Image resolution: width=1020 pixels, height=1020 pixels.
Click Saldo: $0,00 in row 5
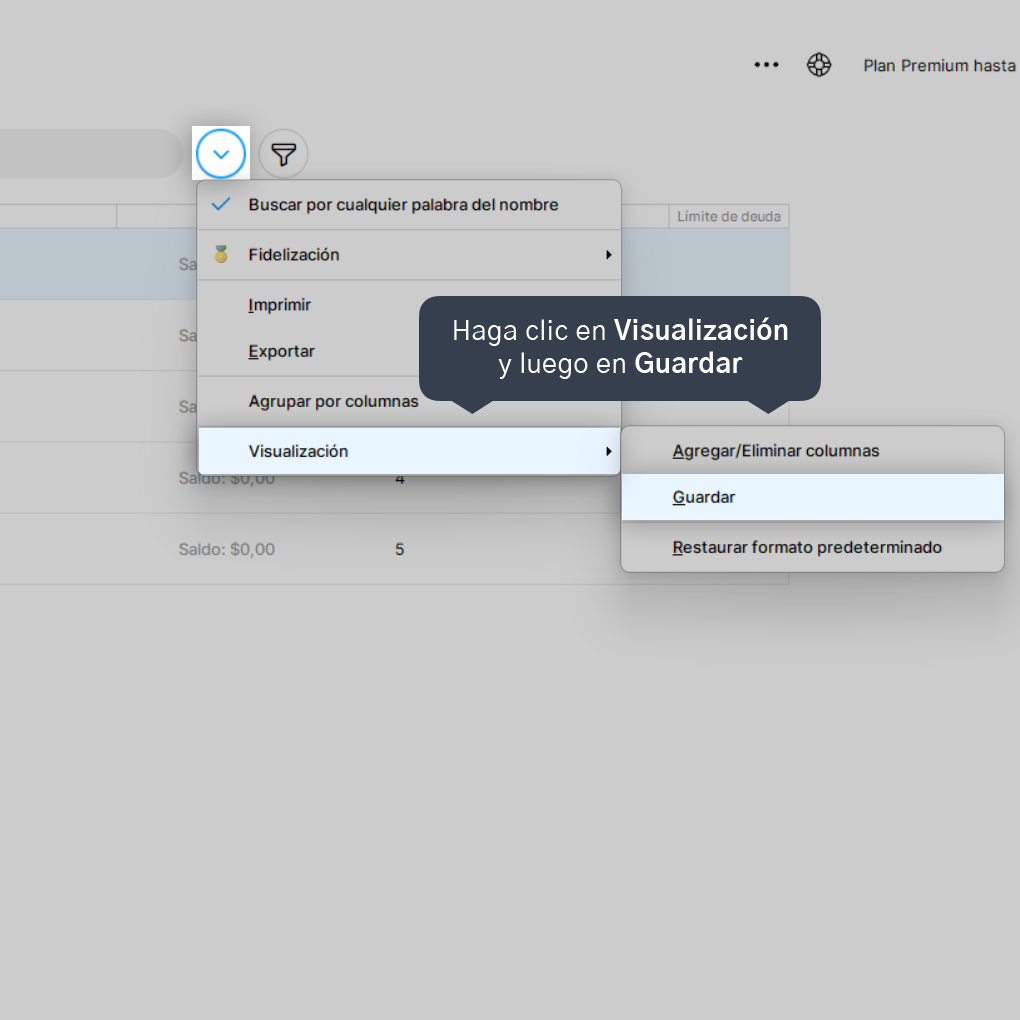(x=227, y=549)
